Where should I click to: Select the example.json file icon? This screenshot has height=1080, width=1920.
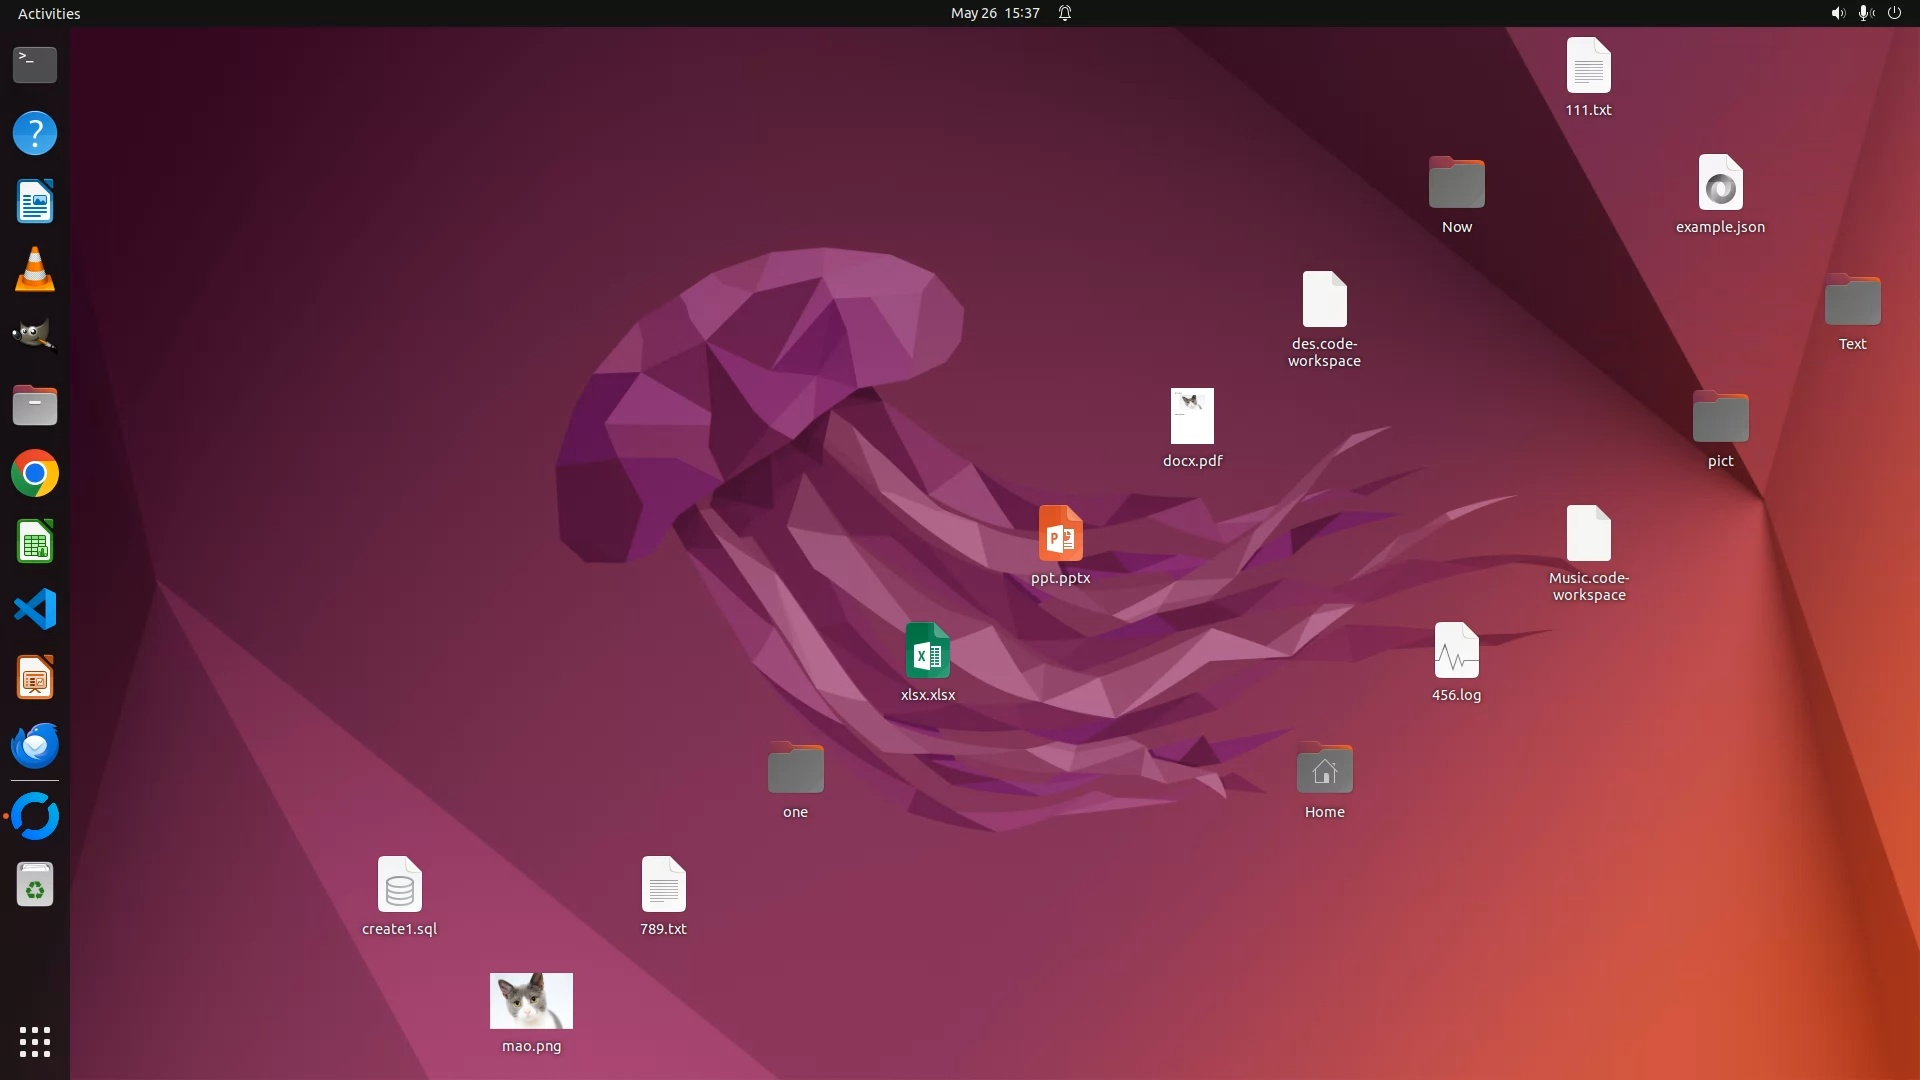pos(1720,183)
